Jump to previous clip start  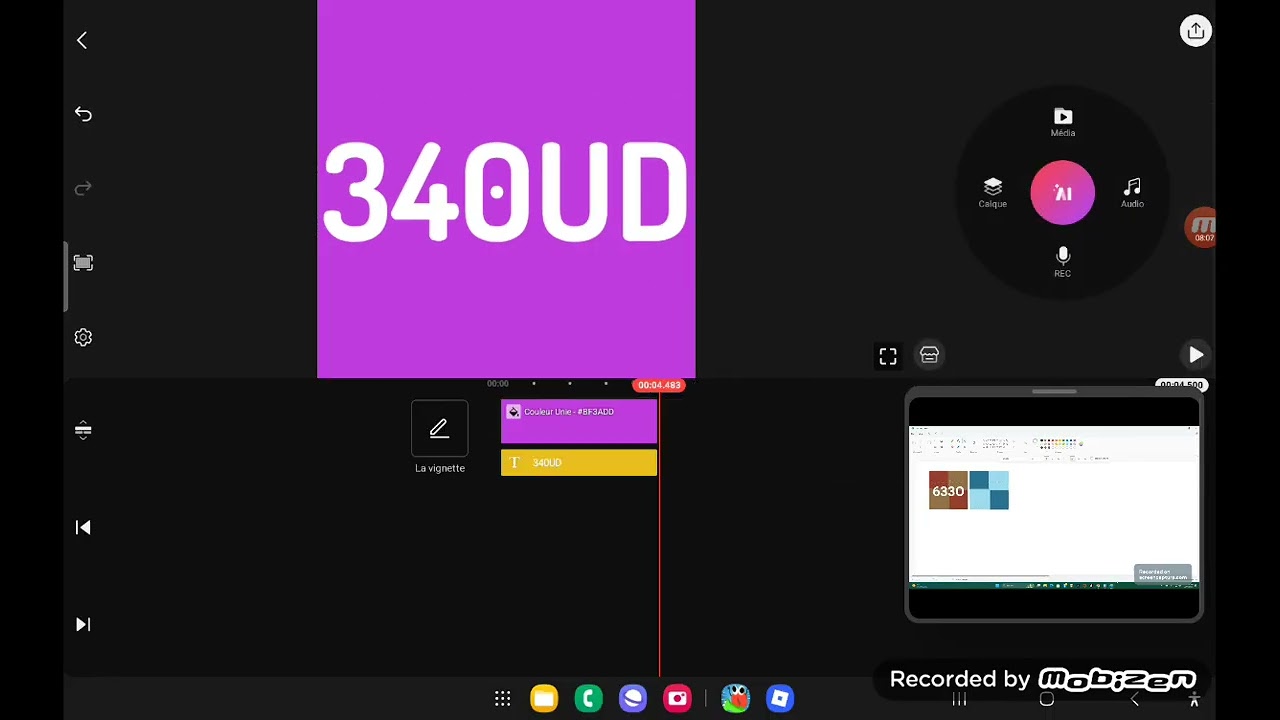[x=83, y=527]
